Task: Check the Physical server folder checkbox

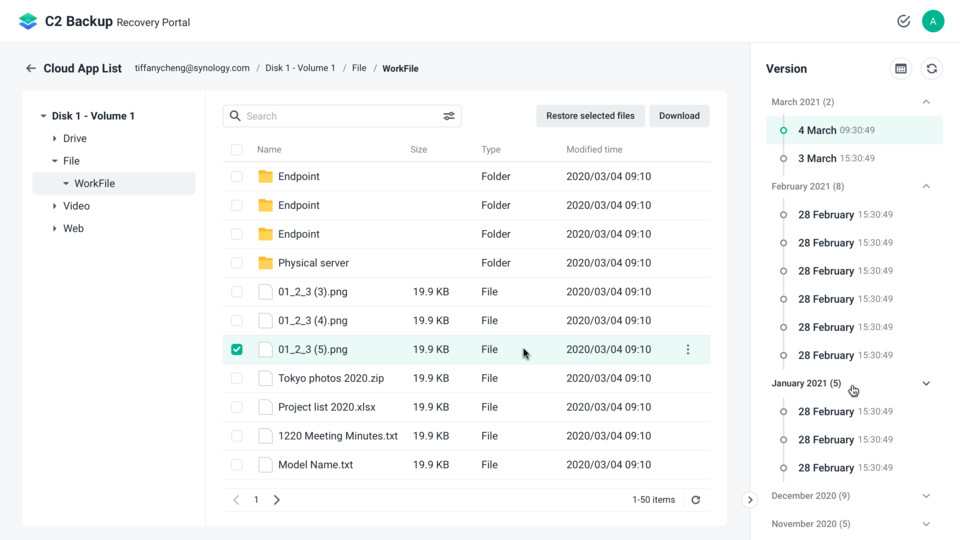Action: [236, 263]
